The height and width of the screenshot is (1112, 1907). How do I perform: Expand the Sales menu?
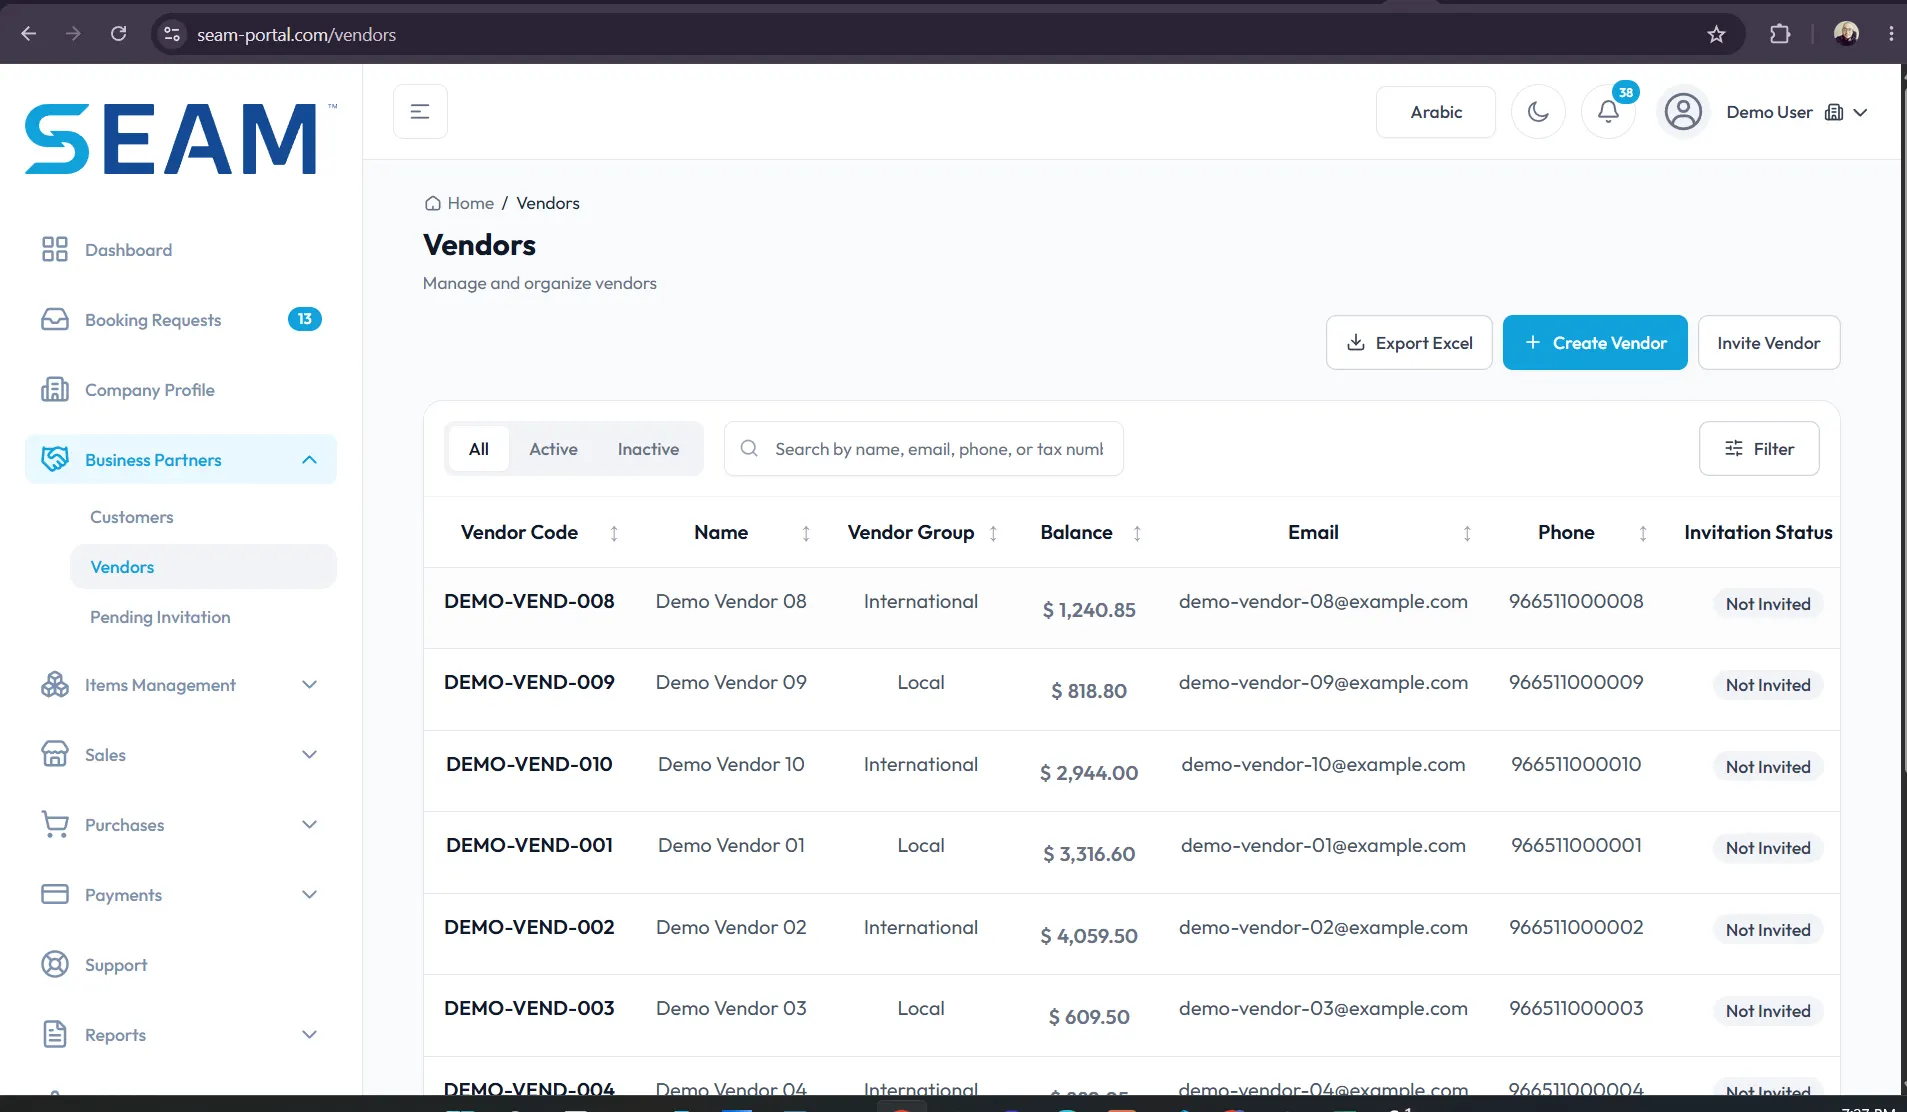coord(181,755)
